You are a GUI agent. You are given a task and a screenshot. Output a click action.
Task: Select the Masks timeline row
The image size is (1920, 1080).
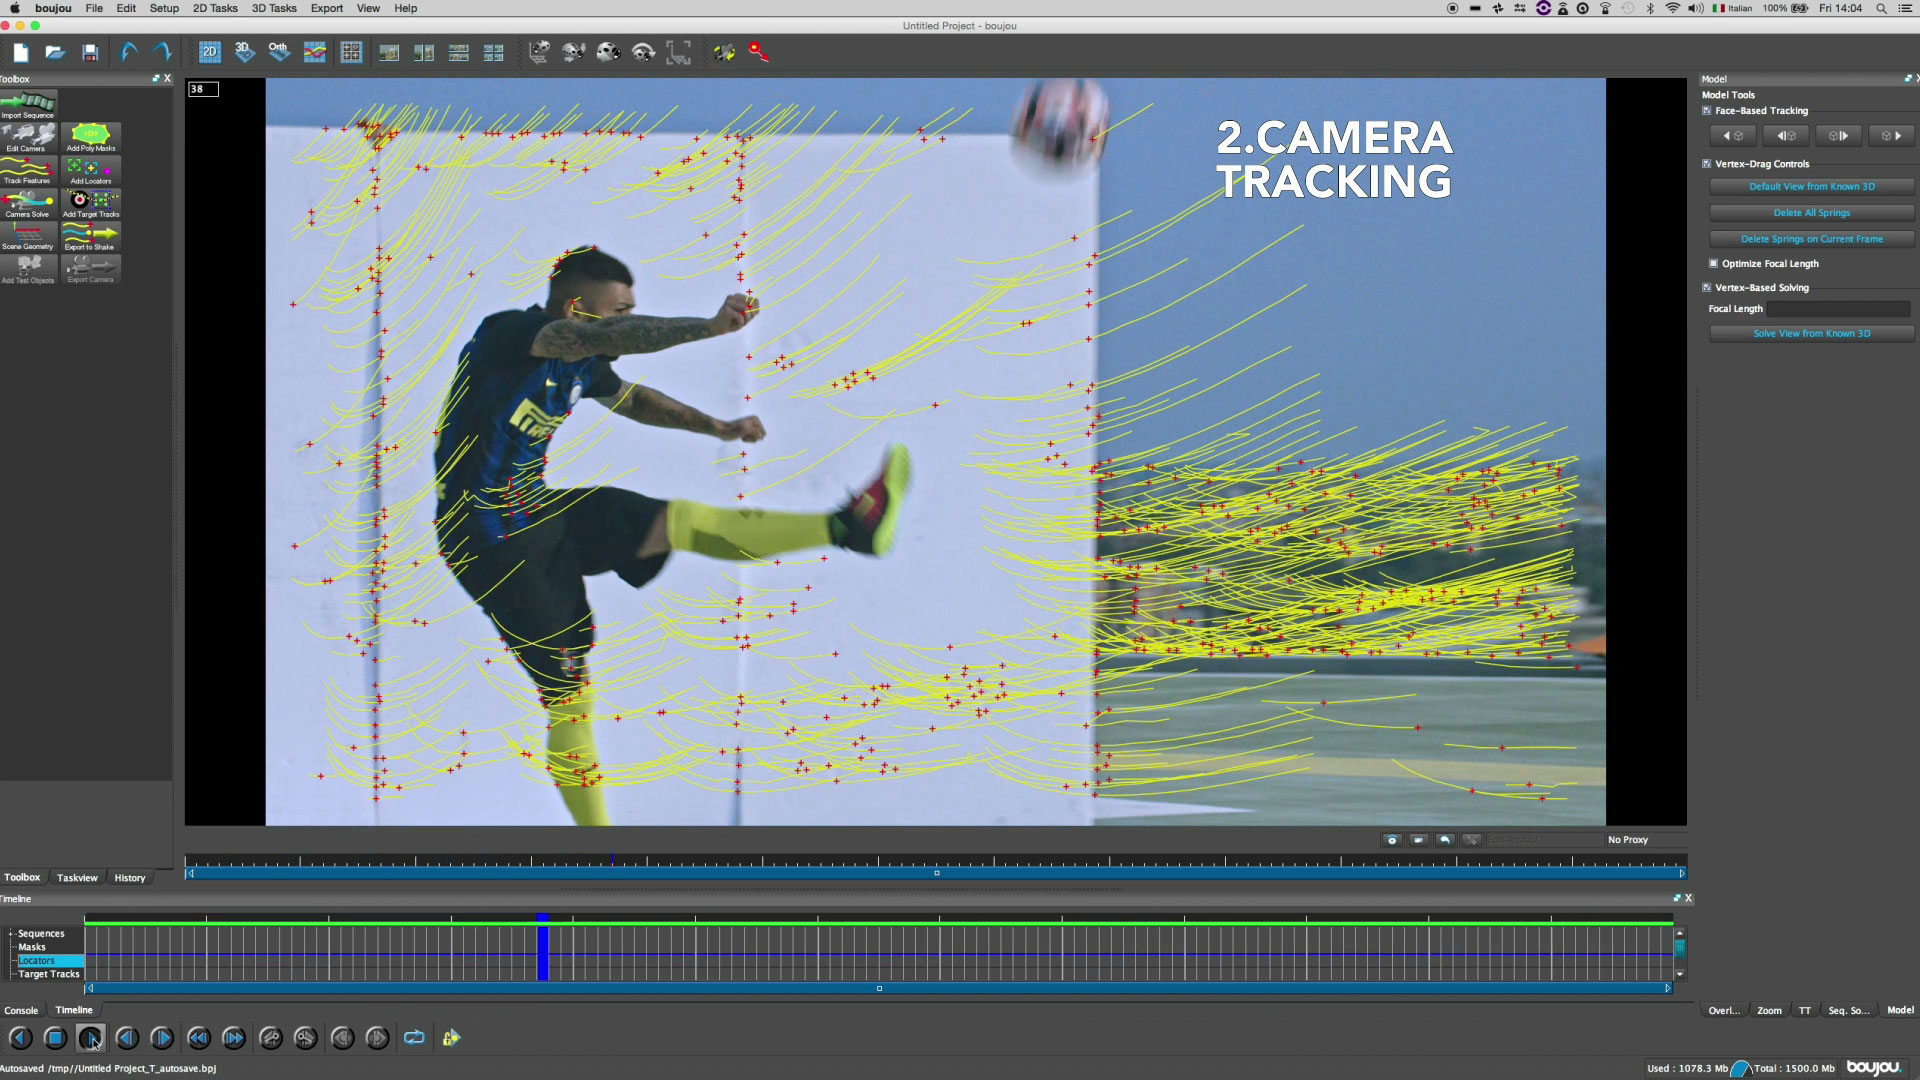click(x=32, y=947)
